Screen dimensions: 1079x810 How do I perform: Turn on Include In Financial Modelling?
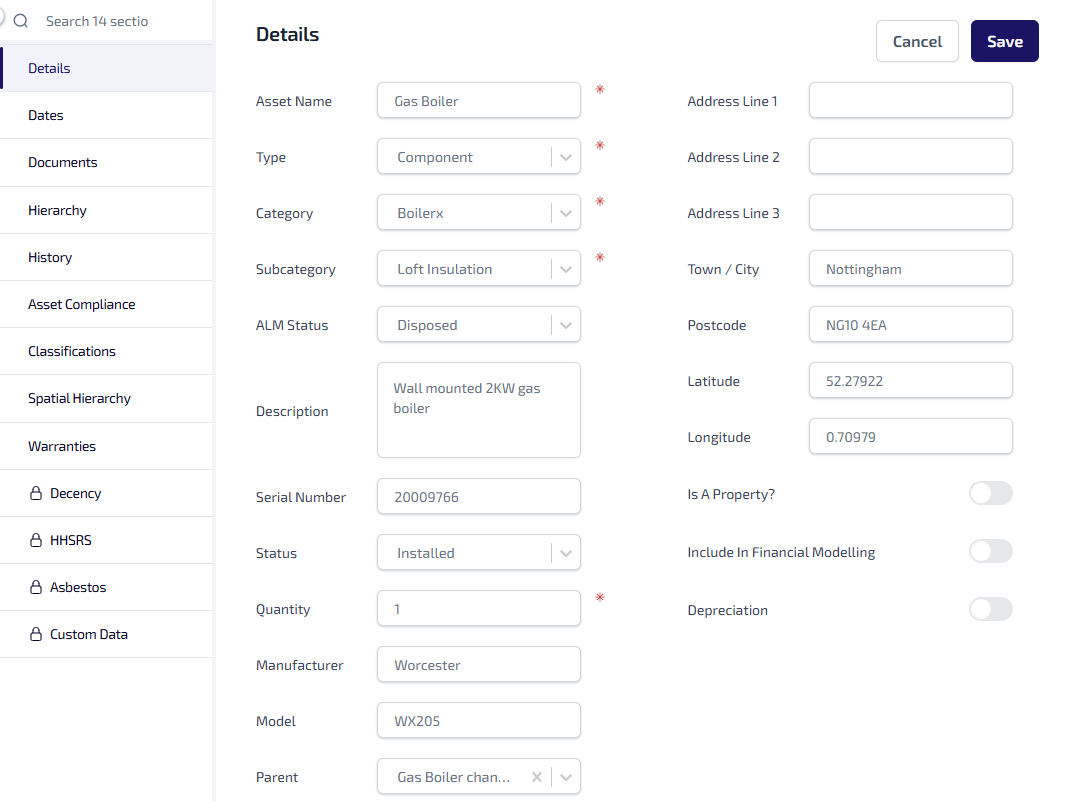coord(990,551)
